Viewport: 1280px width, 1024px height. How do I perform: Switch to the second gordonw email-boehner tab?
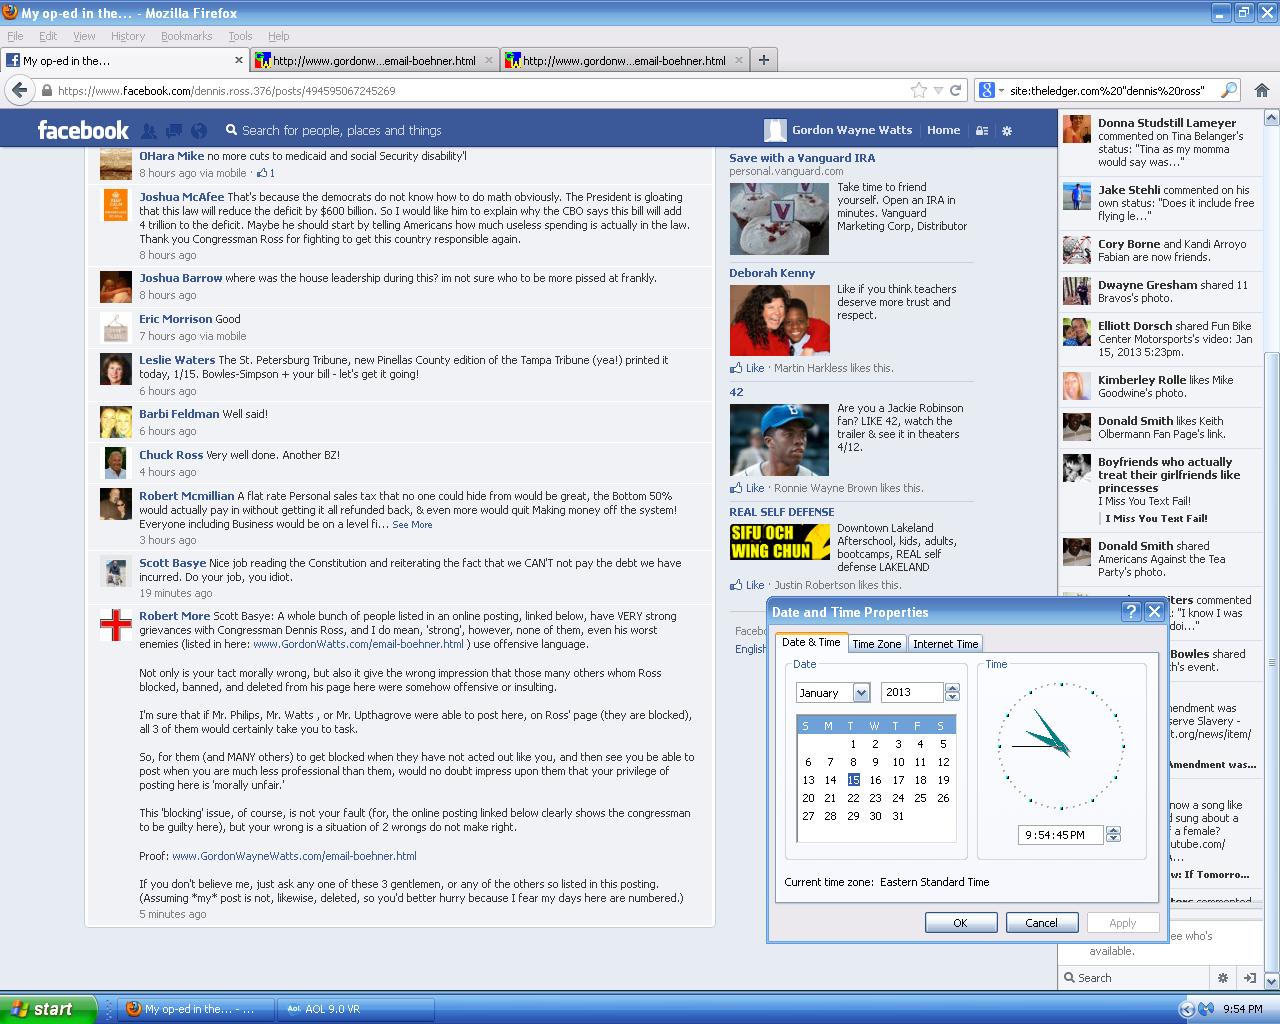point(623,60)
